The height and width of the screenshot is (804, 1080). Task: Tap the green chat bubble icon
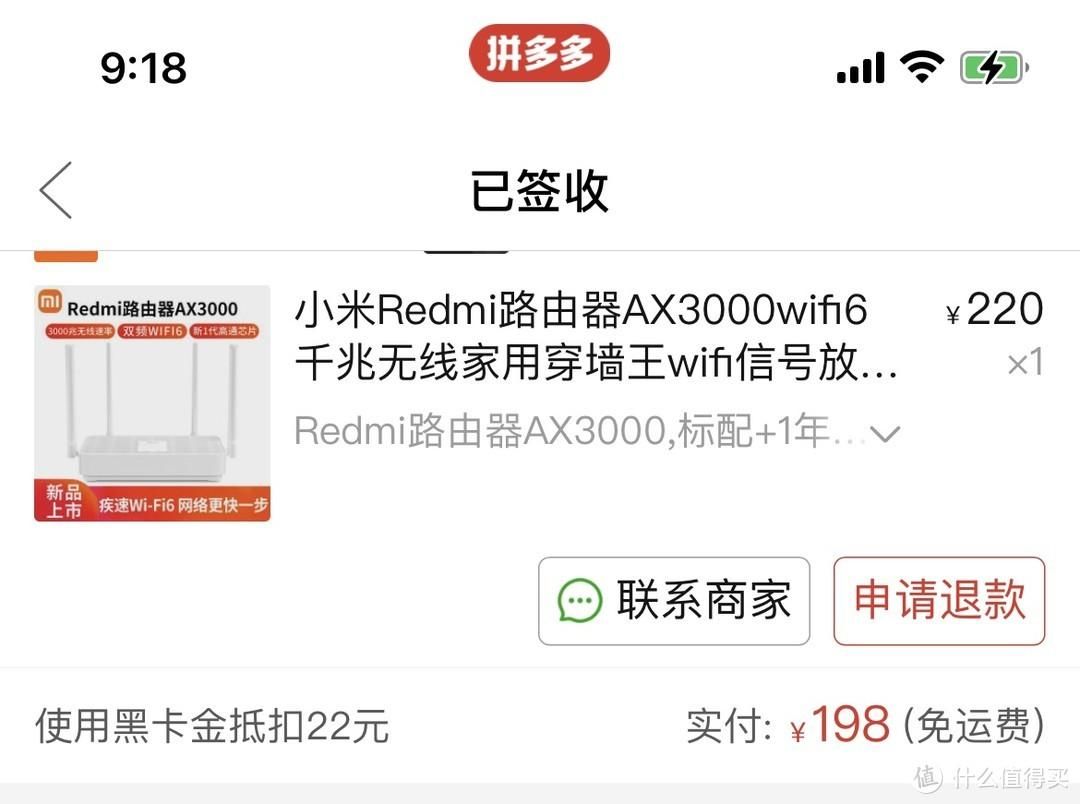point(579,600)
